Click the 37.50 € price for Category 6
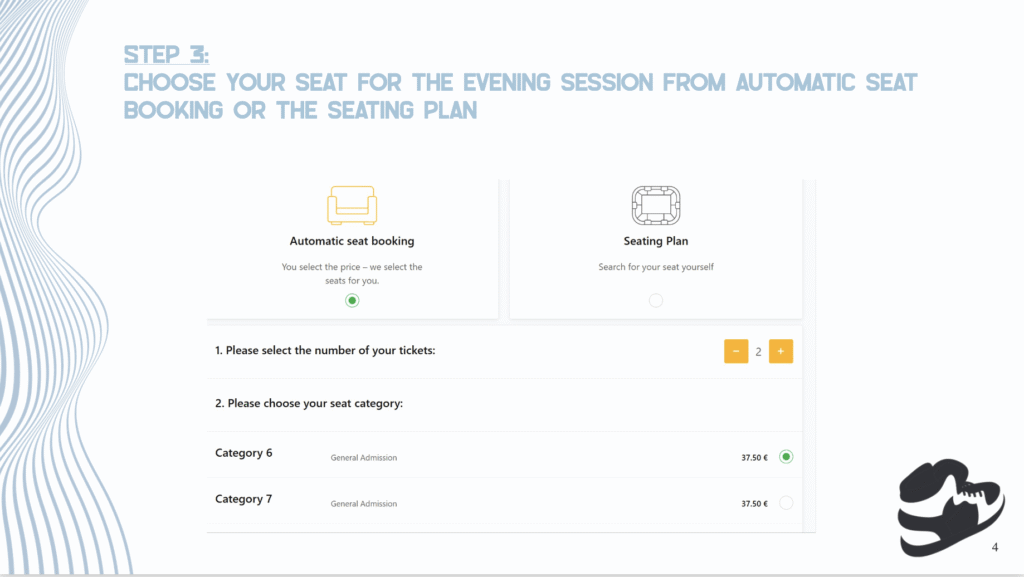The image size is (1024, 577). coord(754,458)
